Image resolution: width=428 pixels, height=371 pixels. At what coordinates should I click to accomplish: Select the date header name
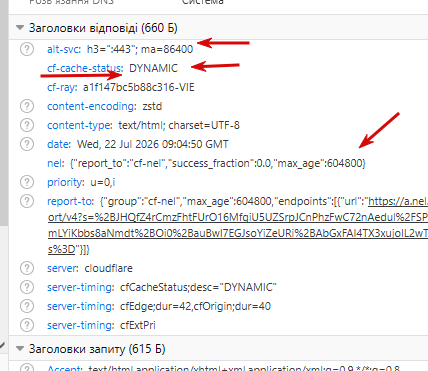click(59, 144)
